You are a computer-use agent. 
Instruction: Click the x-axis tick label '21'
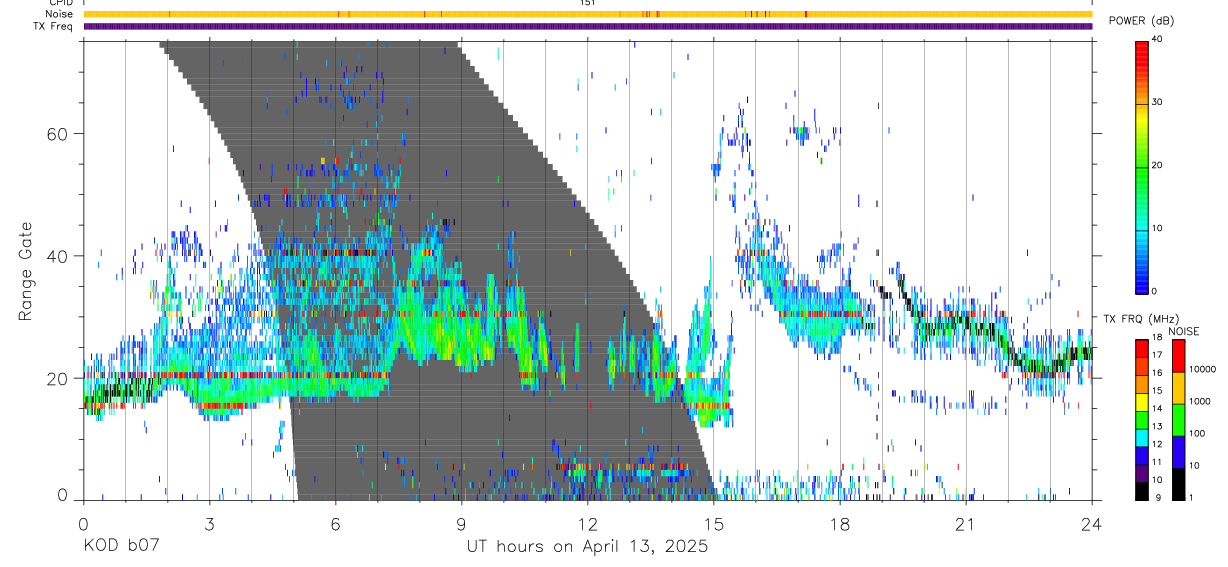point(965,523)
